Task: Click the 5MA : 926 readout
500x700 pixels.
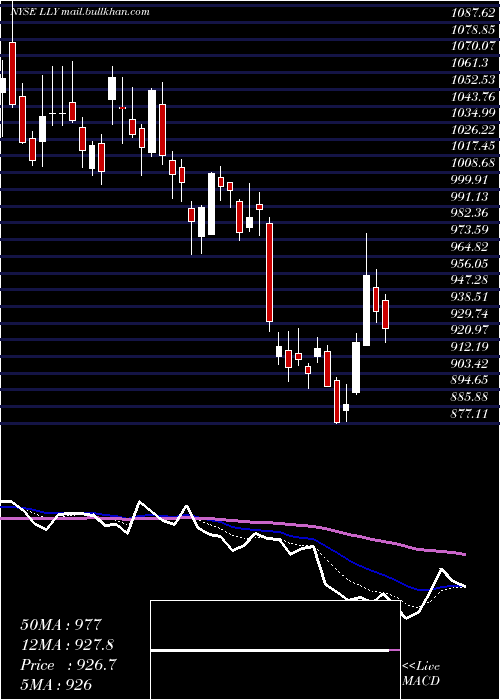Action: point(56,685)
